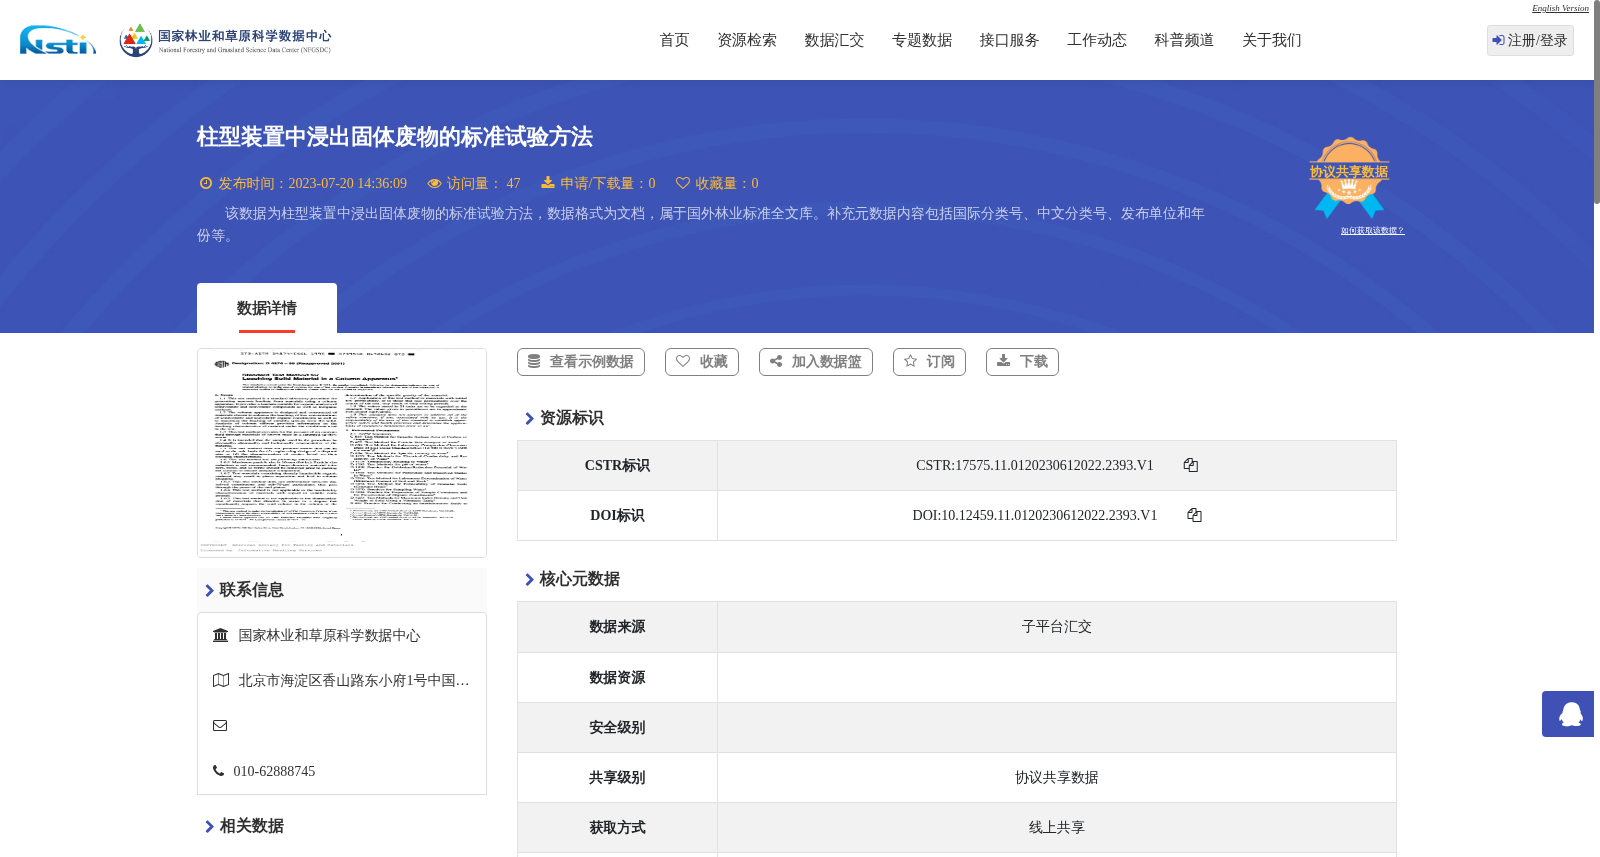Open the 工作动态 menu
Viewport: 1600px width, 857px height.
pos(1097,40)
